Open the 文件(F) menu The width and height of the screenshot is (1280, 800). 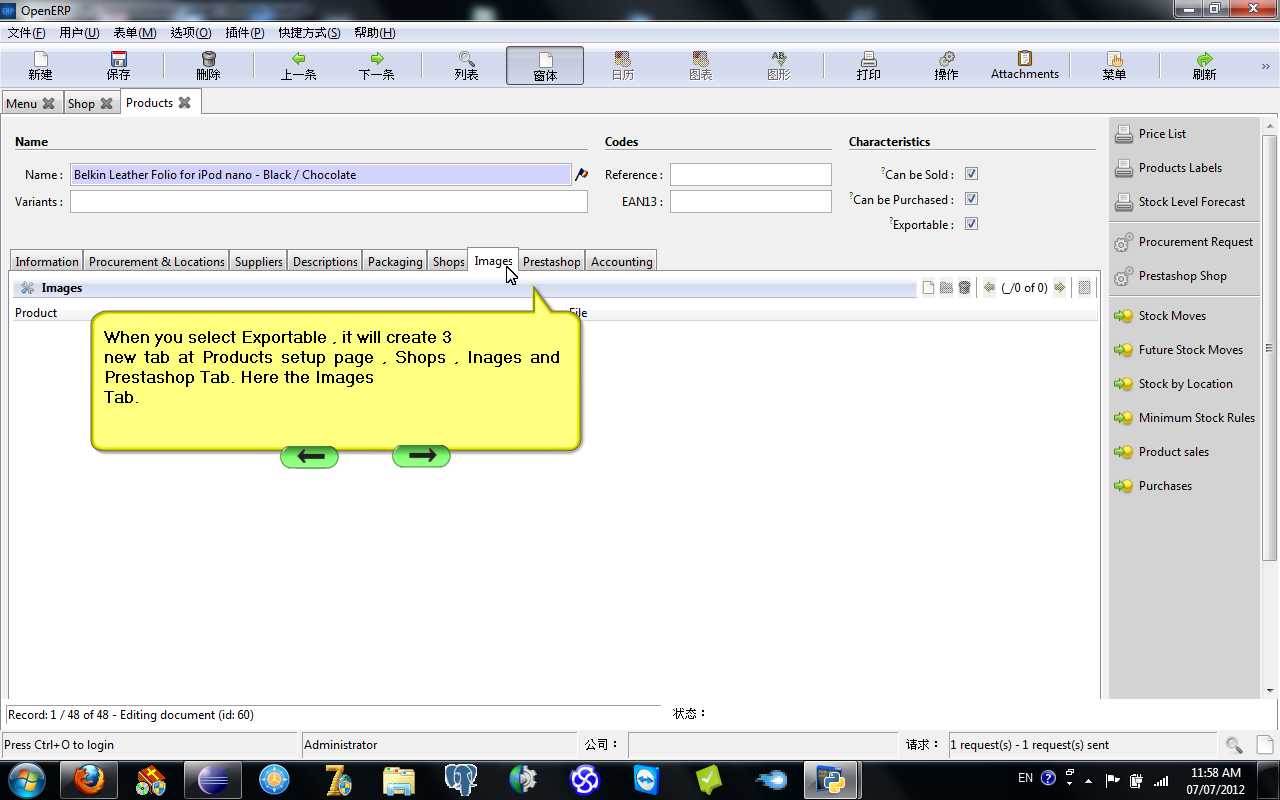pos(27,33)
